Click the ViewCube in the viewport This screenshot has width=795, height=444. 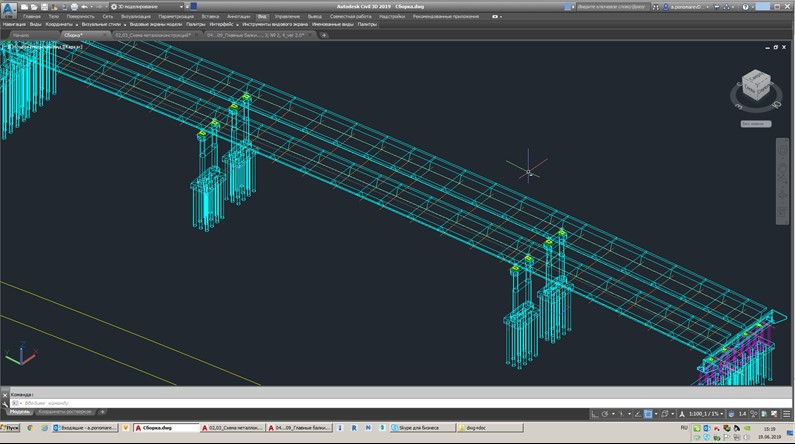[x=754, y=85]
